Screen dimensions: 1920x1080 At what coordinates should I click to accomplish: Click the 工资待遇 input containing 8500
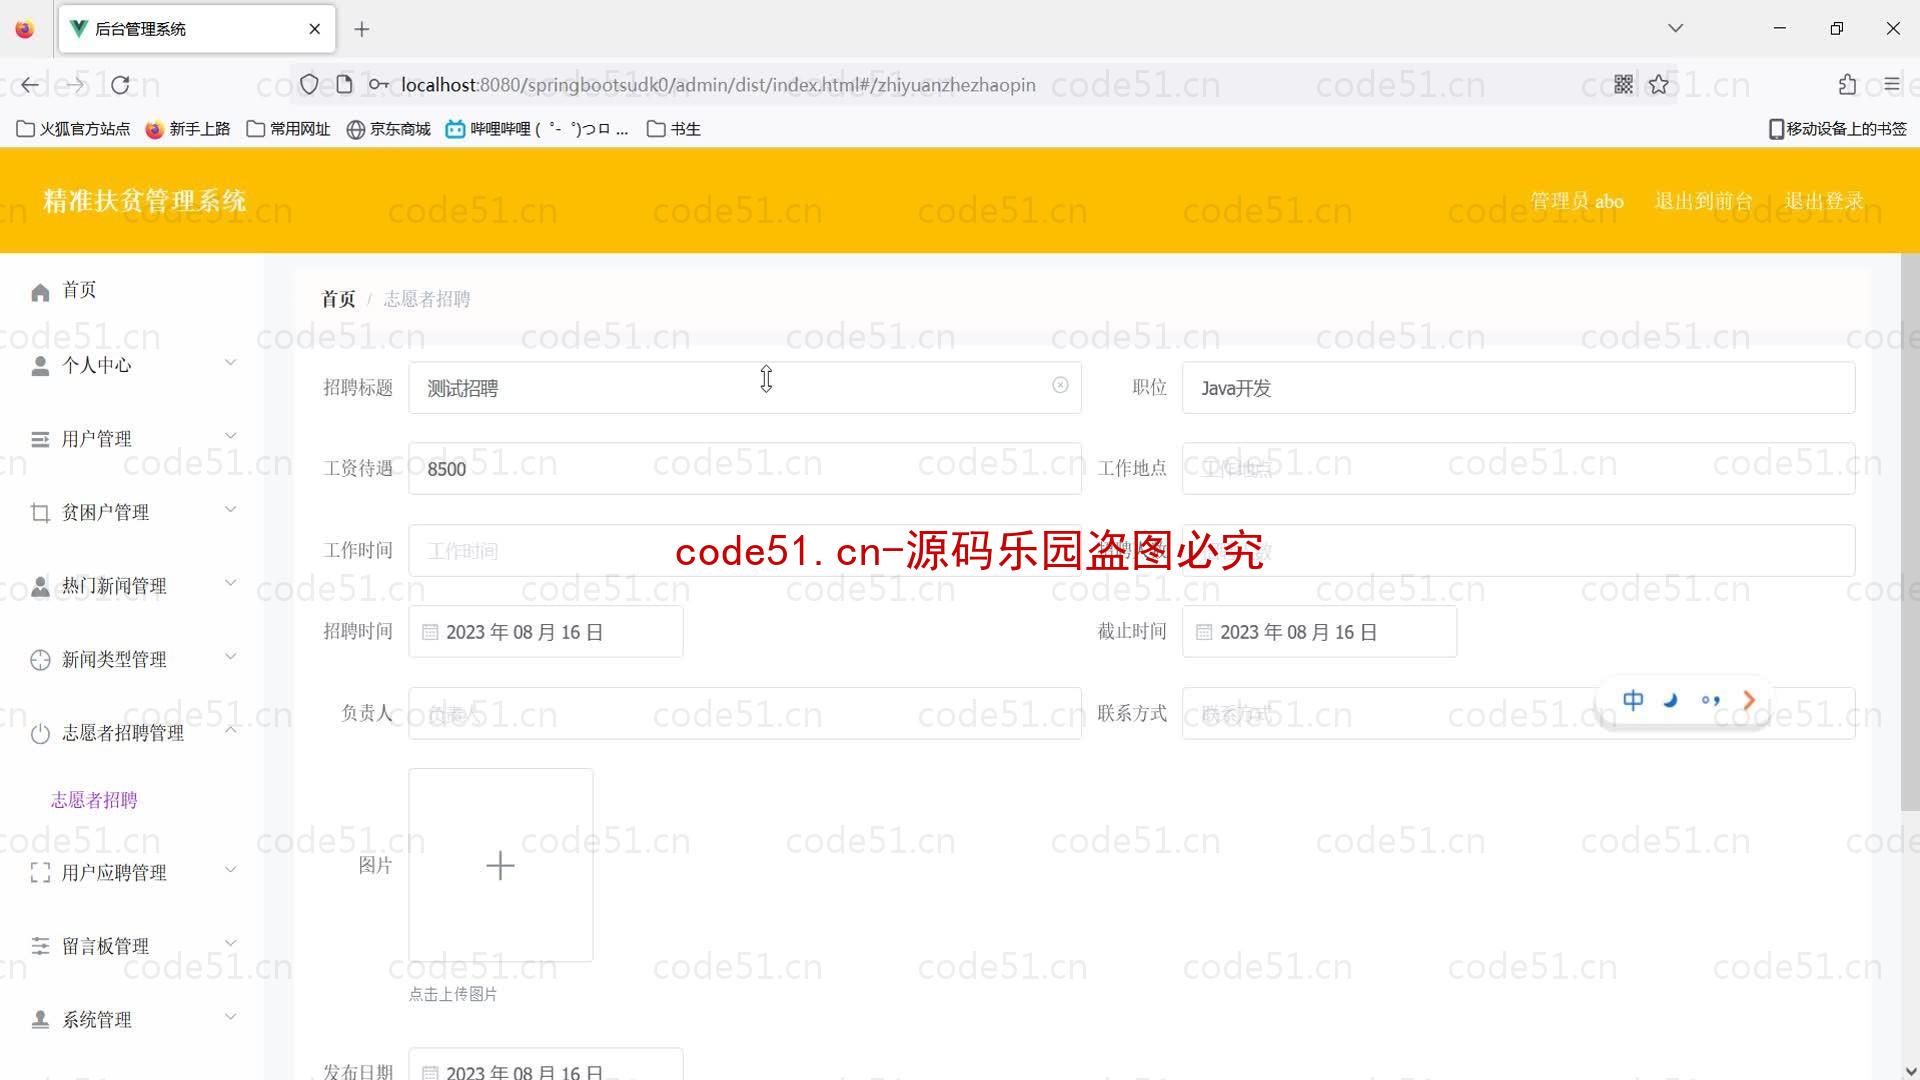point(744,469)
